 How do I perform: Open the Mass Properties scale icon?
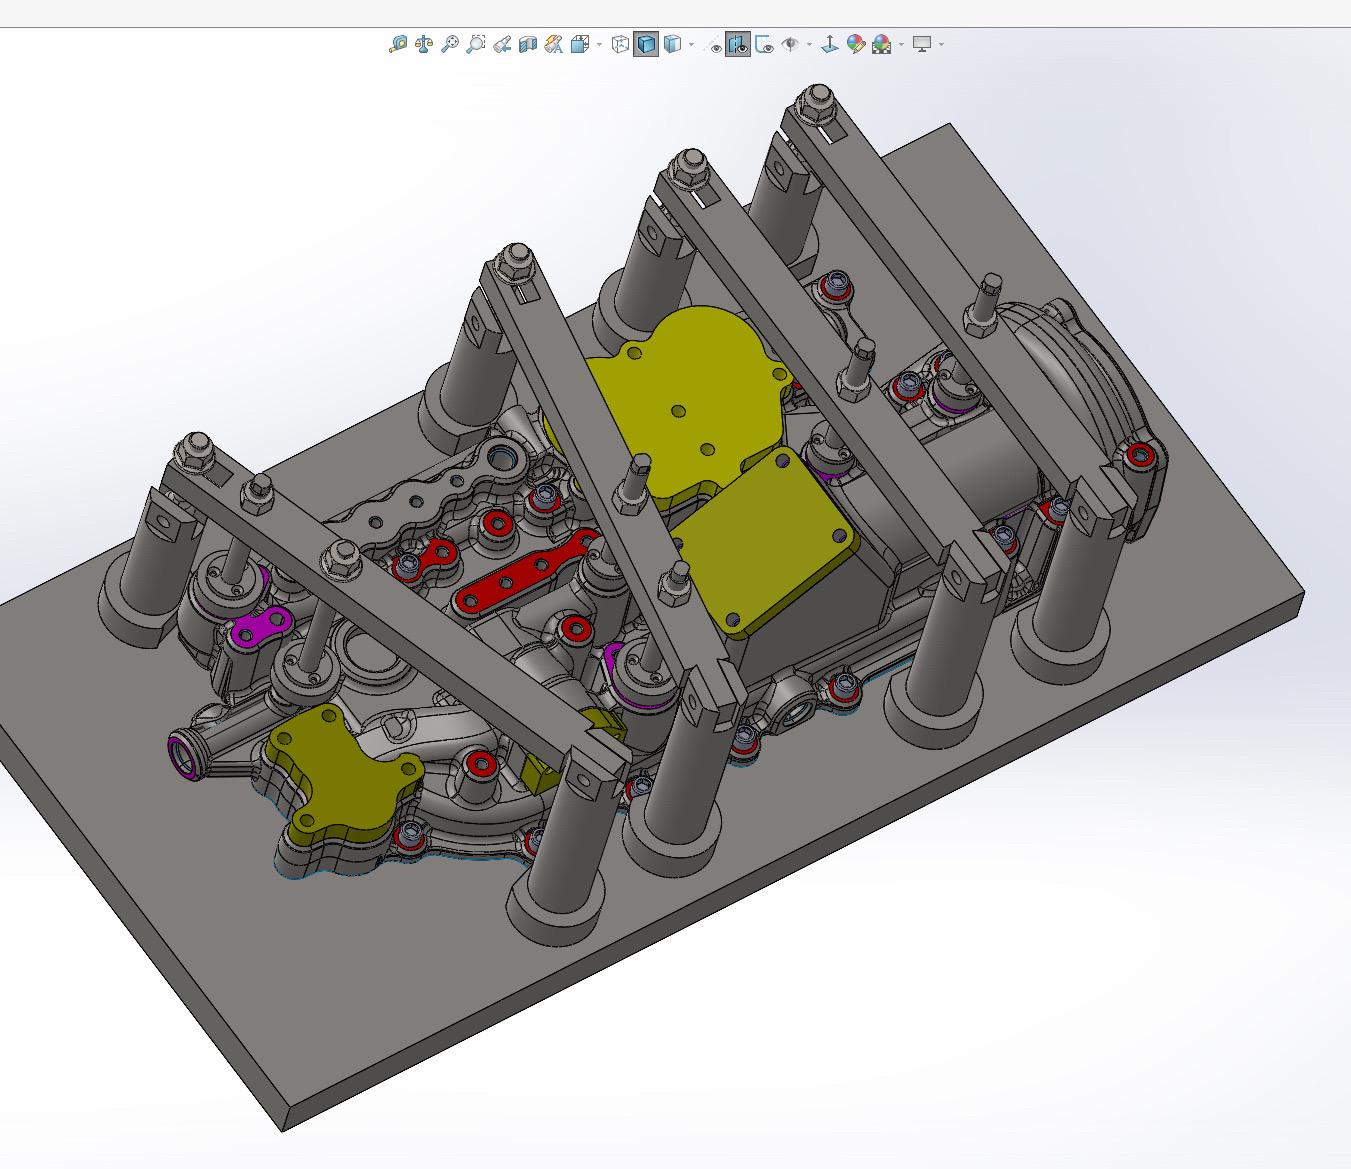(x=424, y=44)
